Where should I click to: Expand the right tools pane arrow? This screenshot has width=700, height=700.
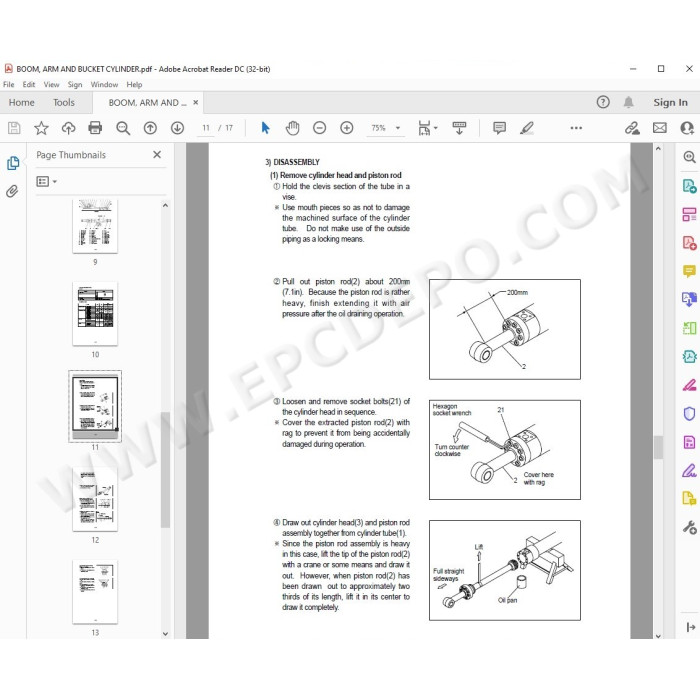[690, 627]
